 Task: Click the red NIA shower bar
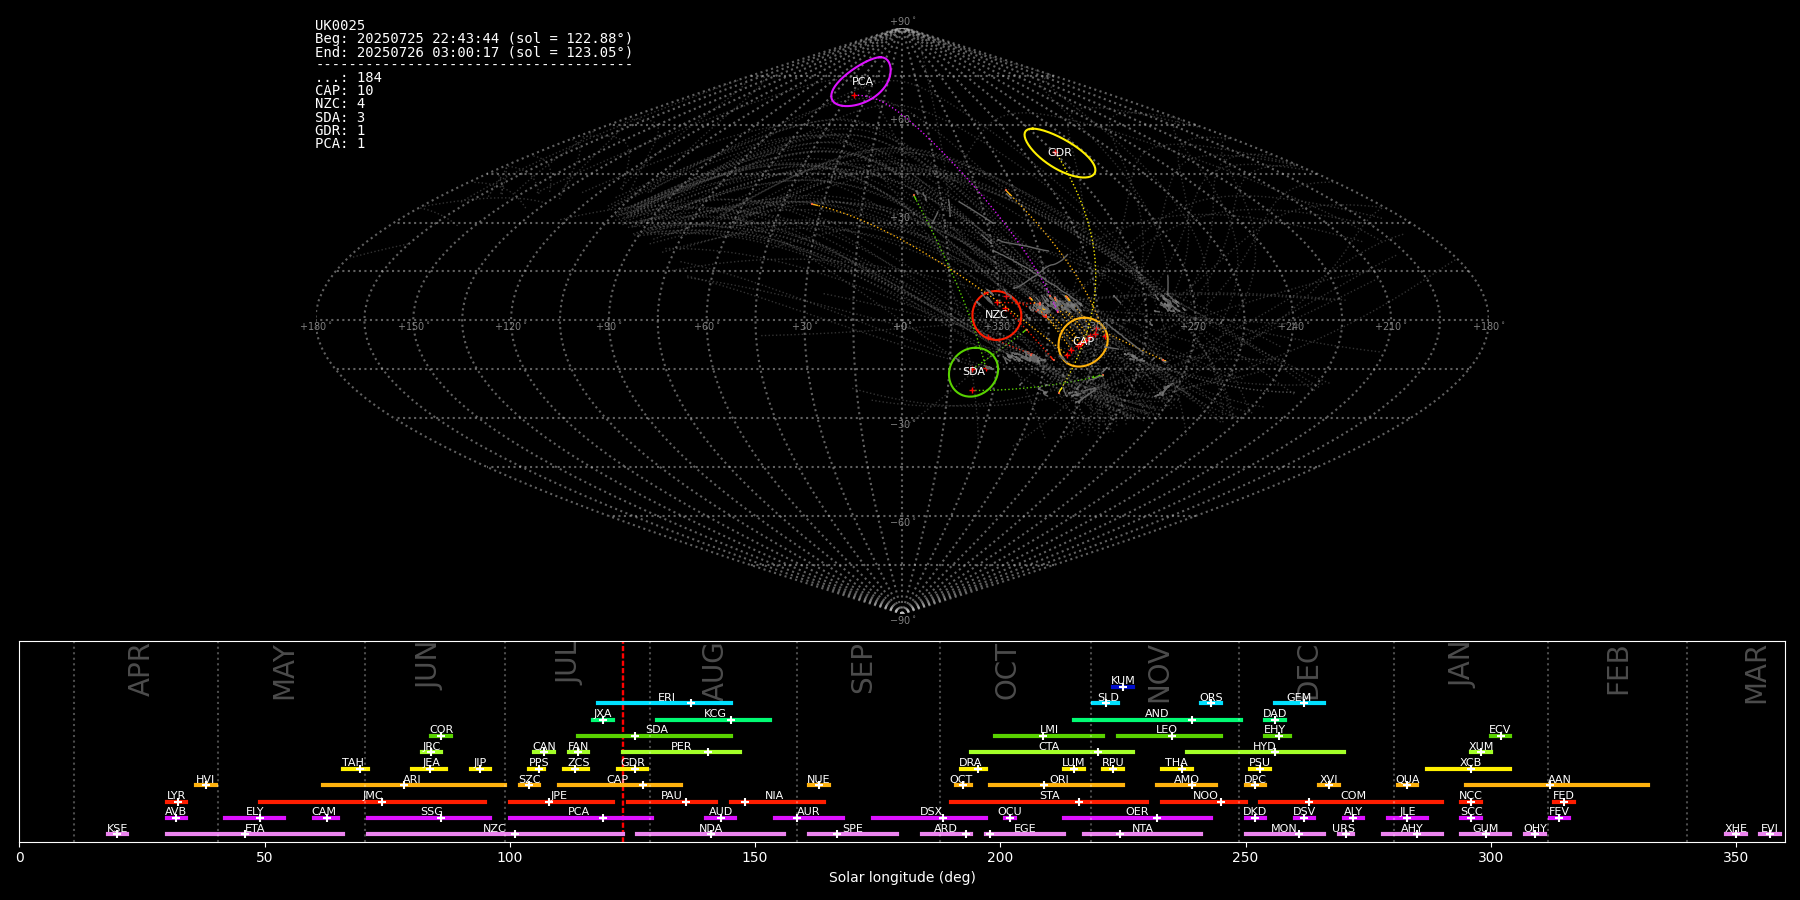[777, 802]
